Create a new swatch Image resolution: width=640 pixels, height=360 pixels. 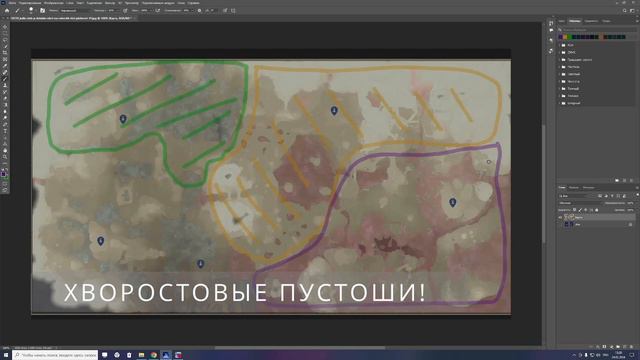pos(624,180)
